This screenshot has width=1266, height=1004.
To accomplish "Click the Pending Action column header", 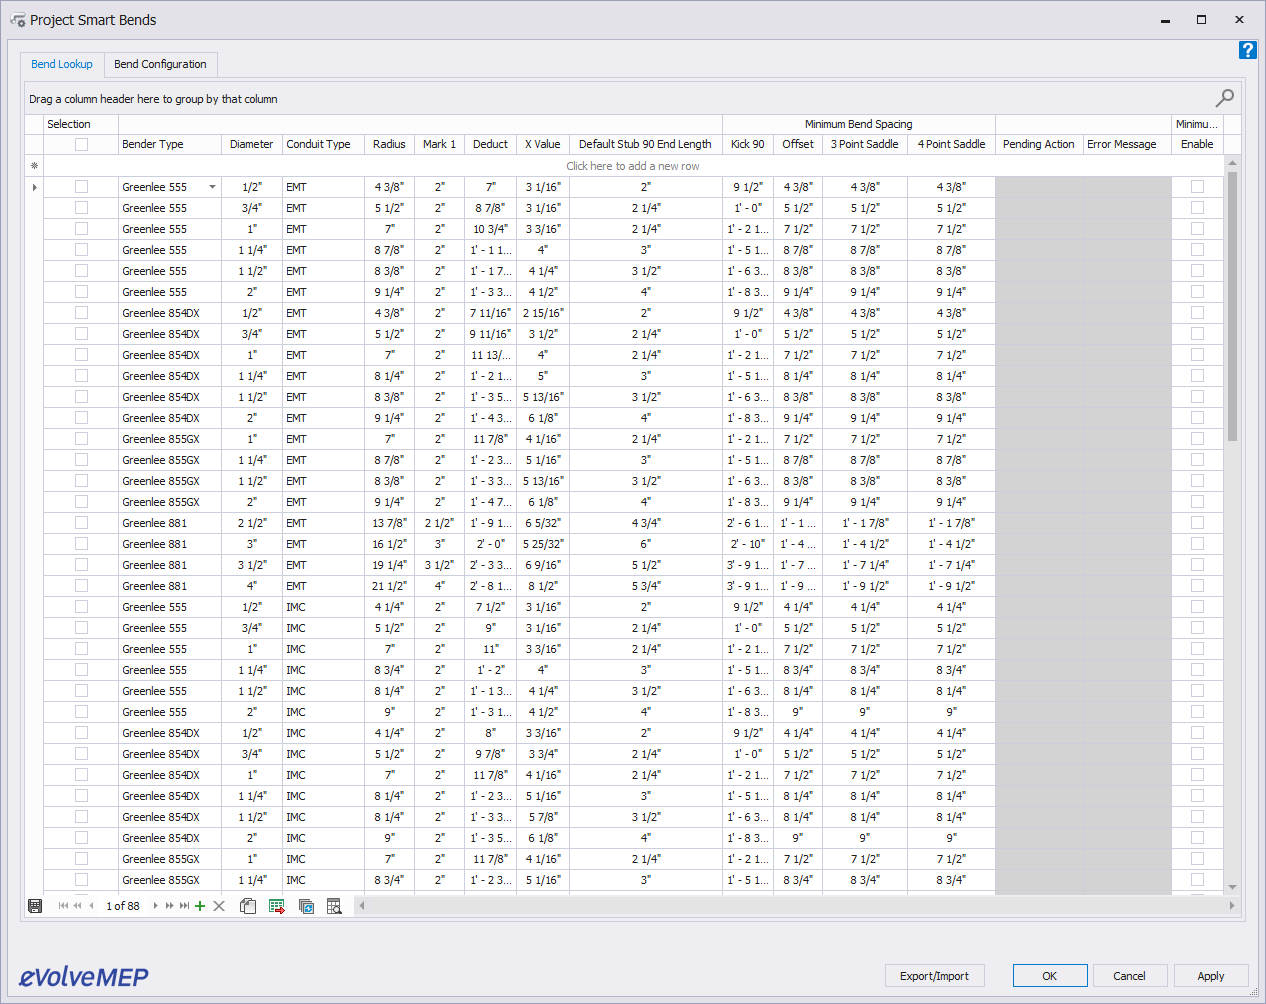I will [1039, 144].
